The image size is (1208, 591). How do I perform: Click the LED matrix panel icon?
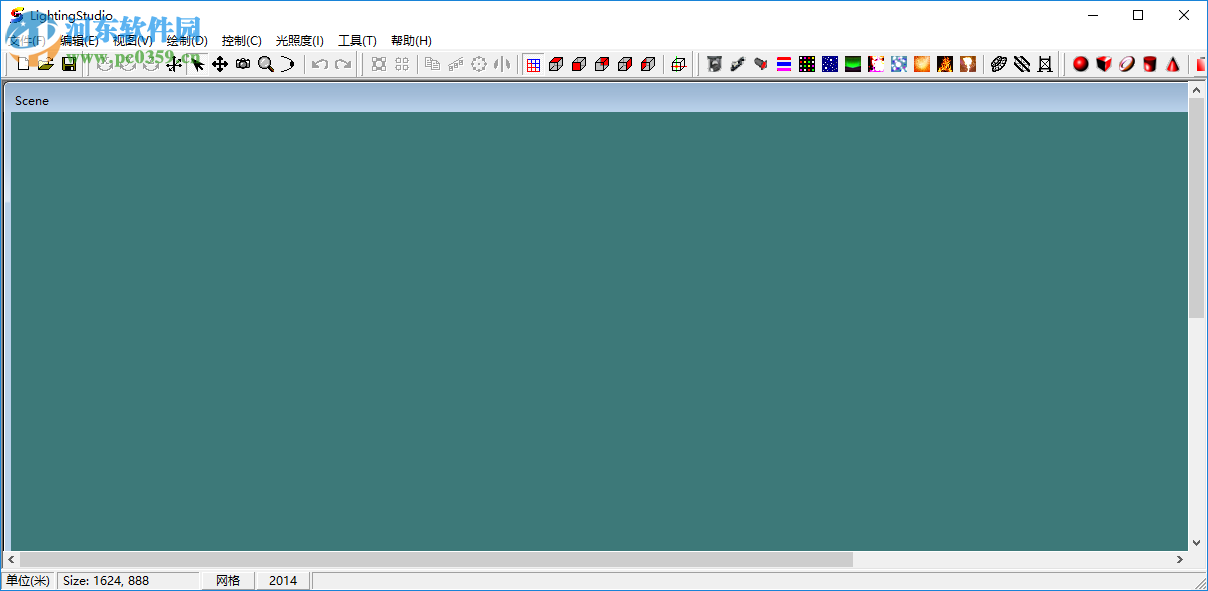pos(805,63)
